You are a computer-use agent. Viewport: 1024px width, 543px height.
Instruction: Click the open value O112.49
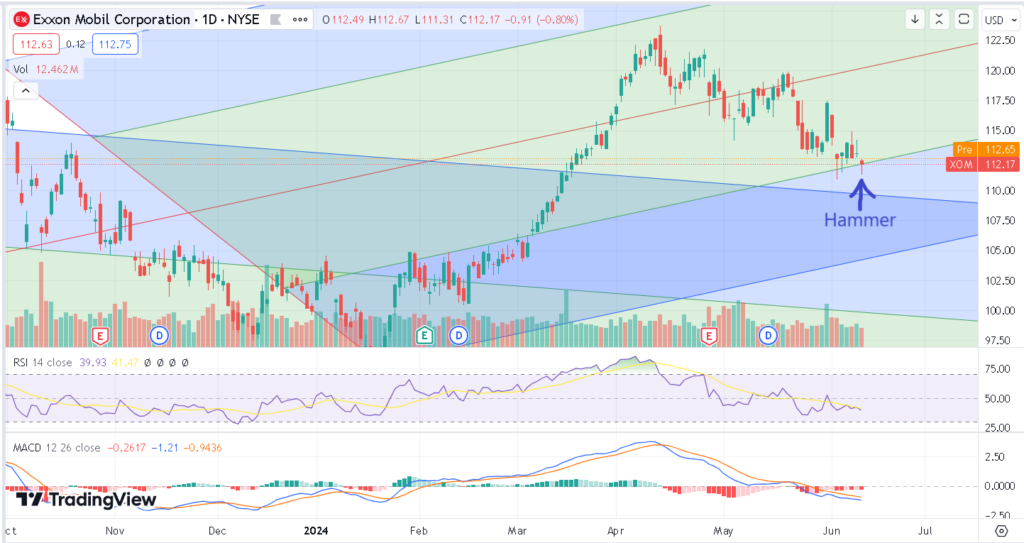click(x=344, y=20)
